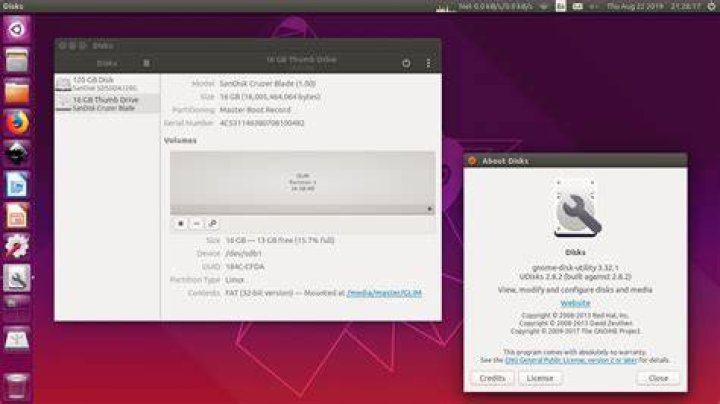This screenshot has height=404, width=720.
Task: Click the highlighted indicator icon in the top bar
Action: pos(561,6)
